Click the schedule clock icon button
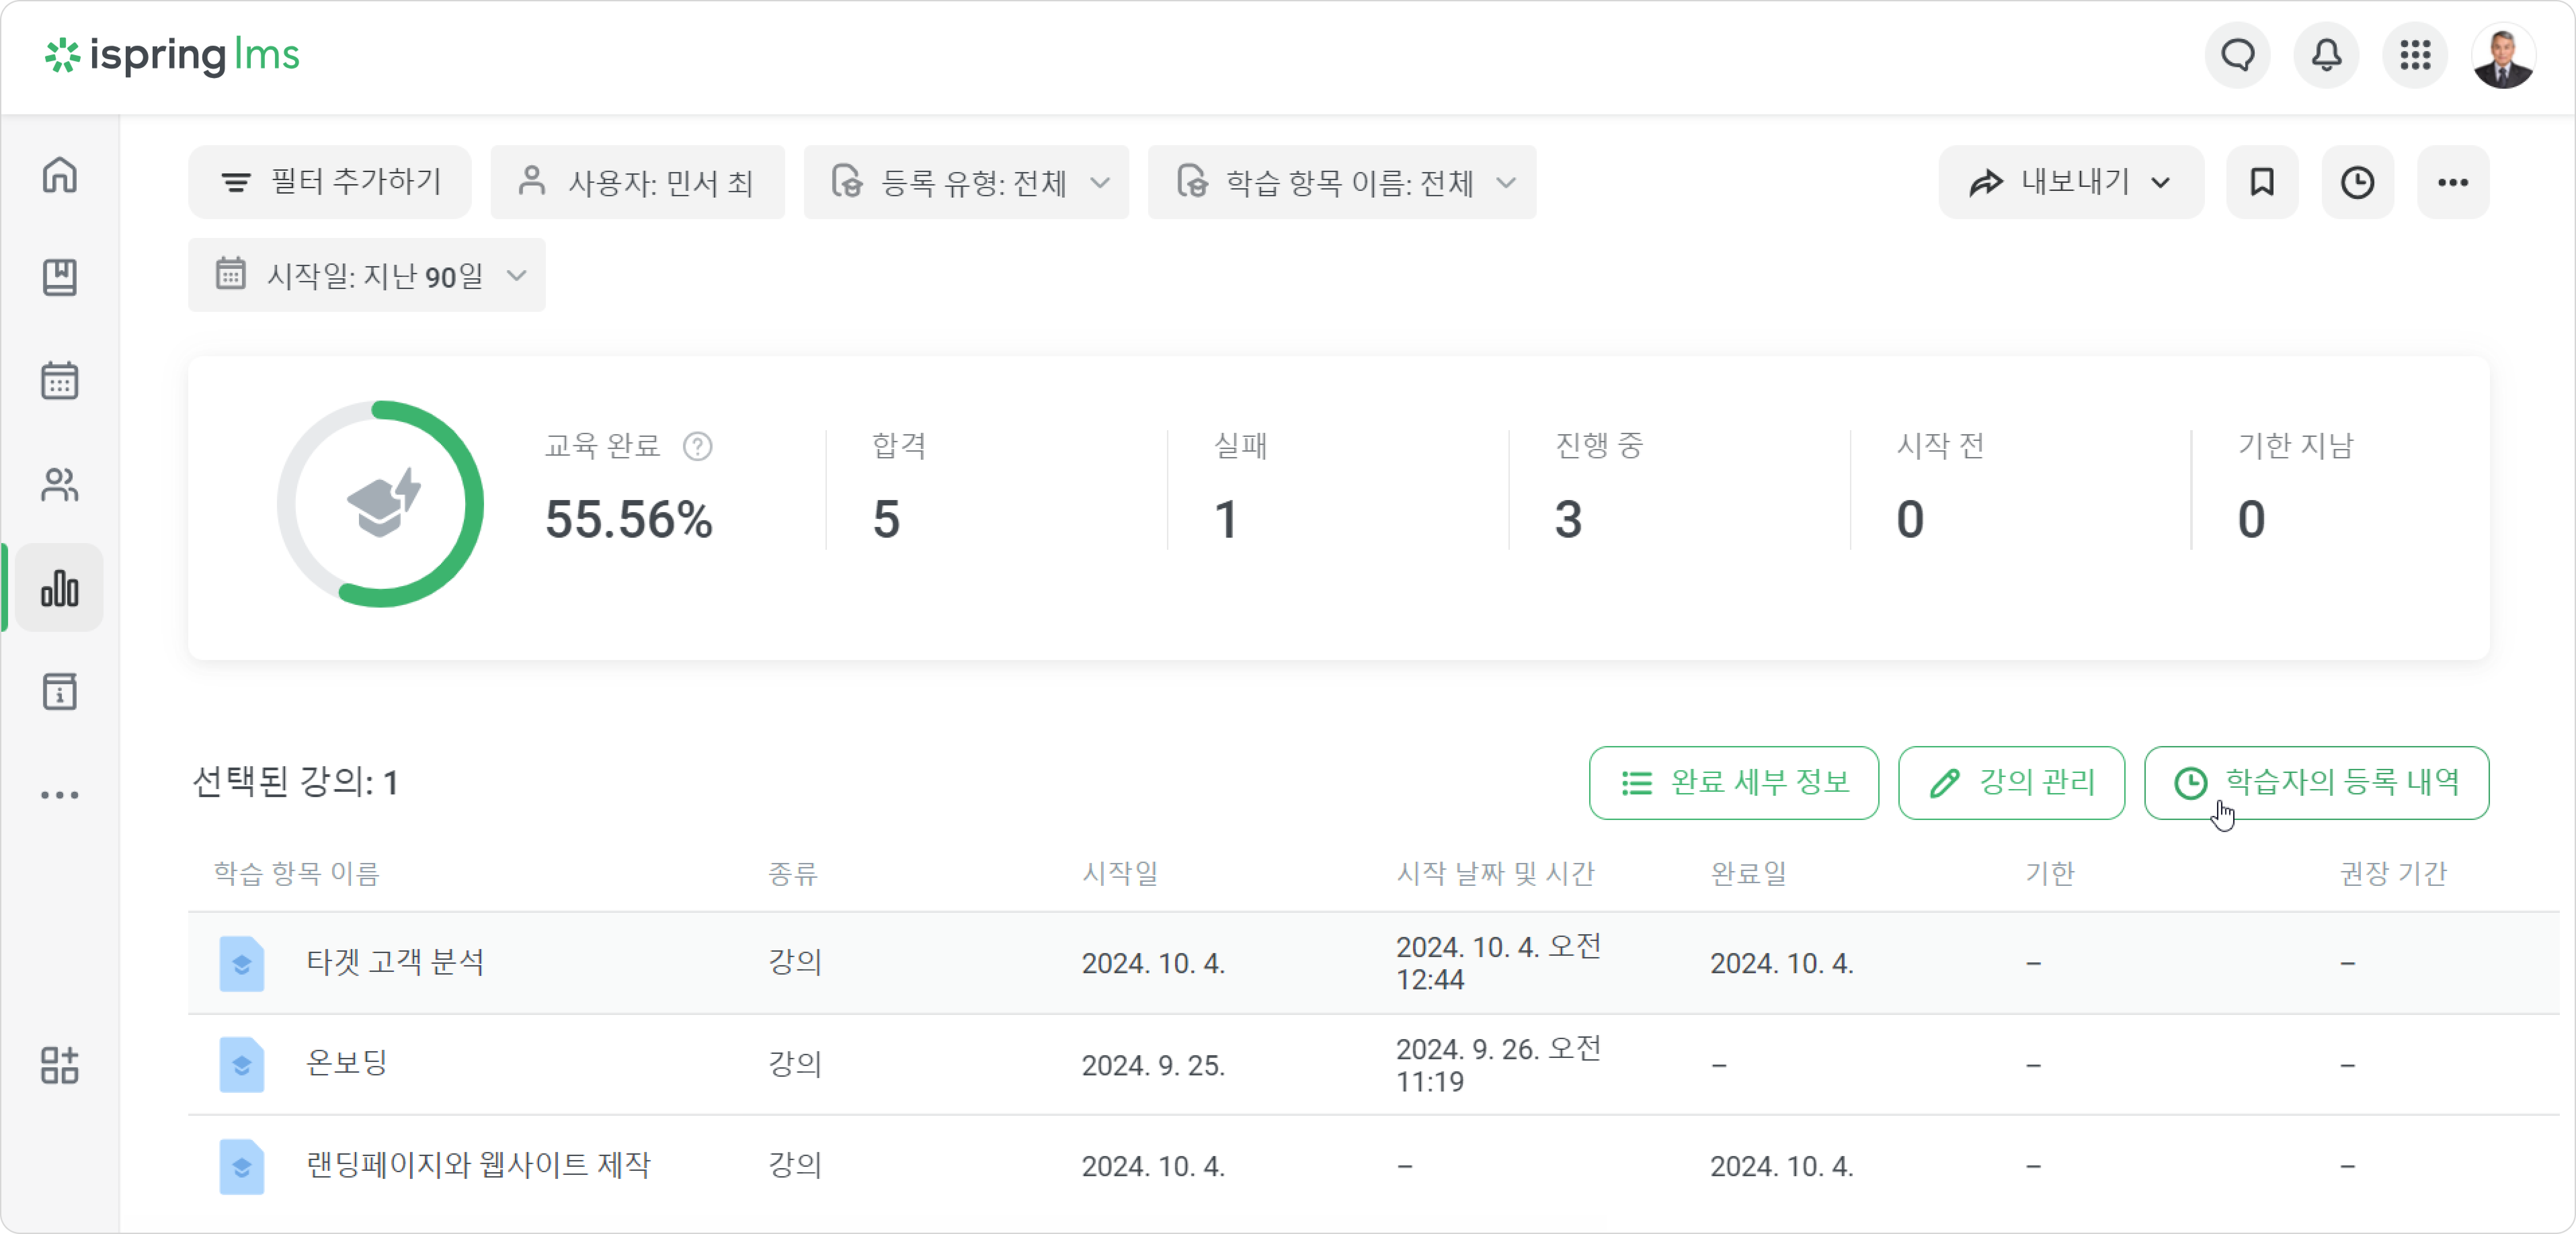The width and height of the screenshot is (2576, 1234). pos(2358,182)
